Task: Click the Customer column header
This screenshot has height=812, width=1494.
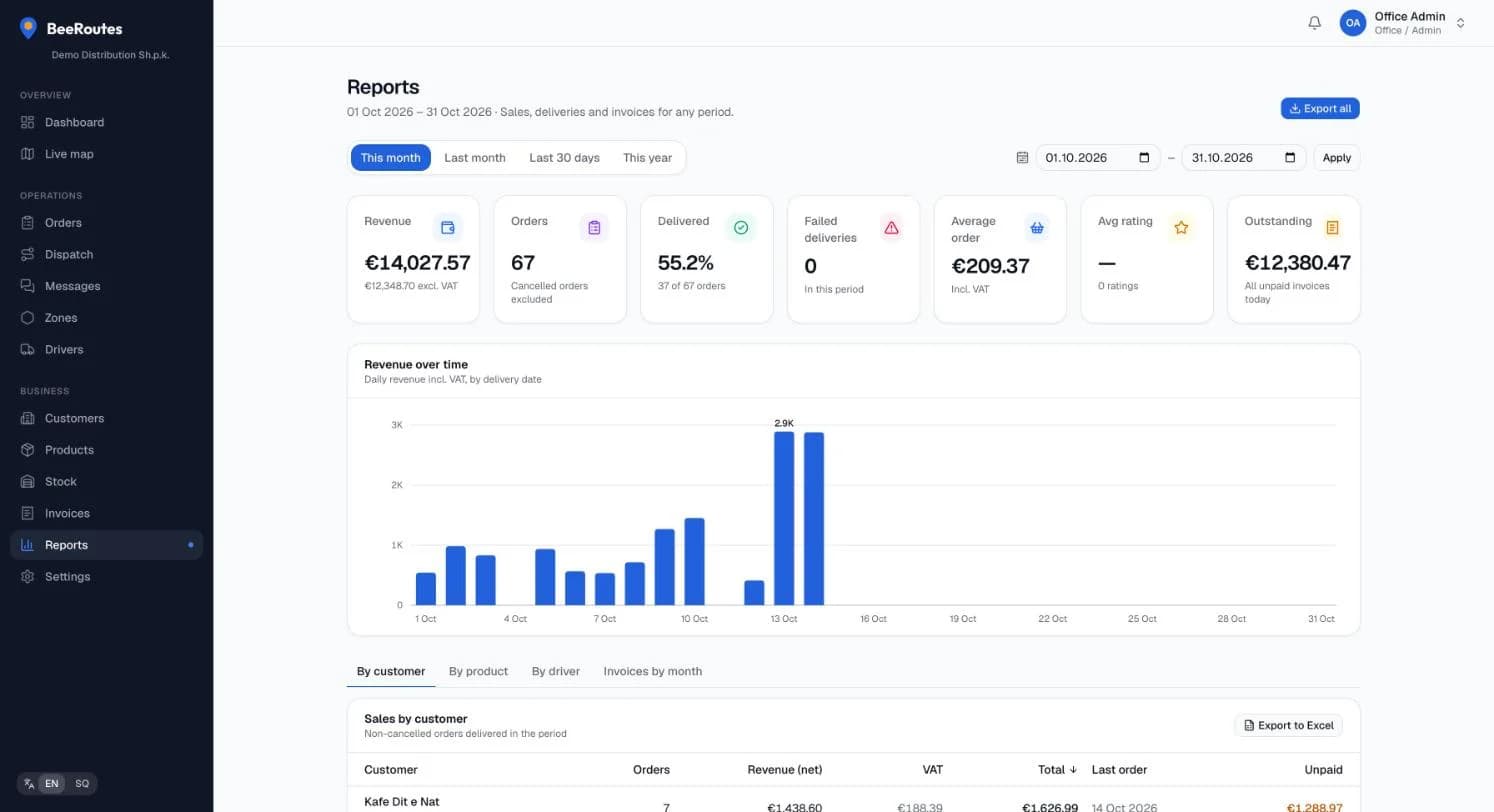Action: pos(391,770)
